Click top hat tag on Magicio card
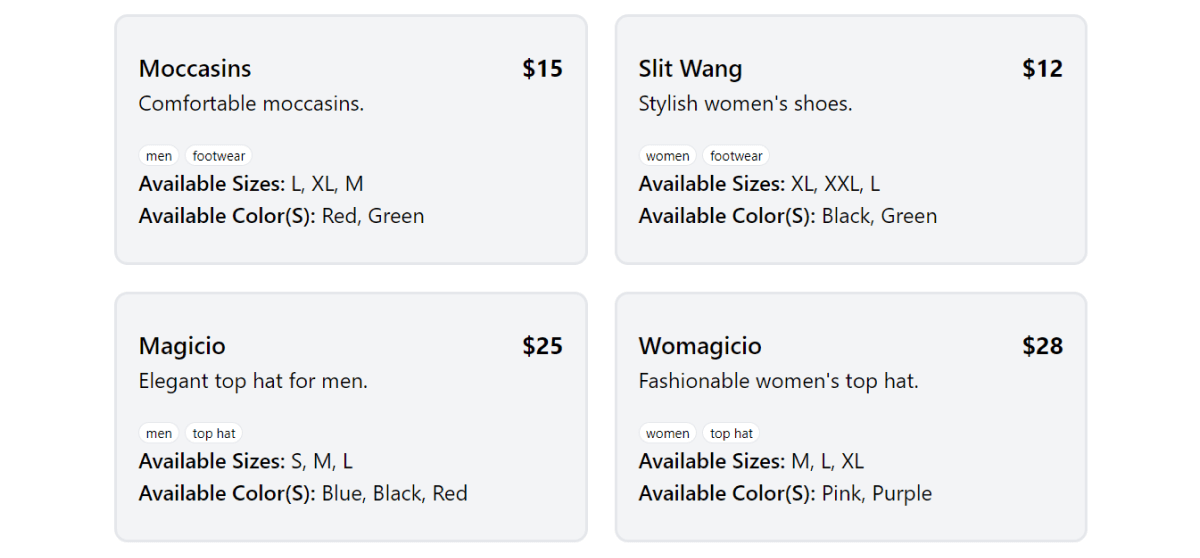1200x558 pixels. pos(214,434)
